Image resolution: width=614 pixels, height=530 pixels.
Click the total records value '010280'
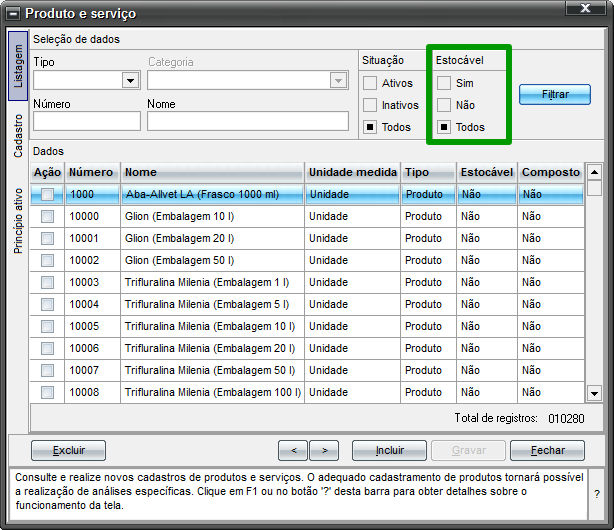566,419
